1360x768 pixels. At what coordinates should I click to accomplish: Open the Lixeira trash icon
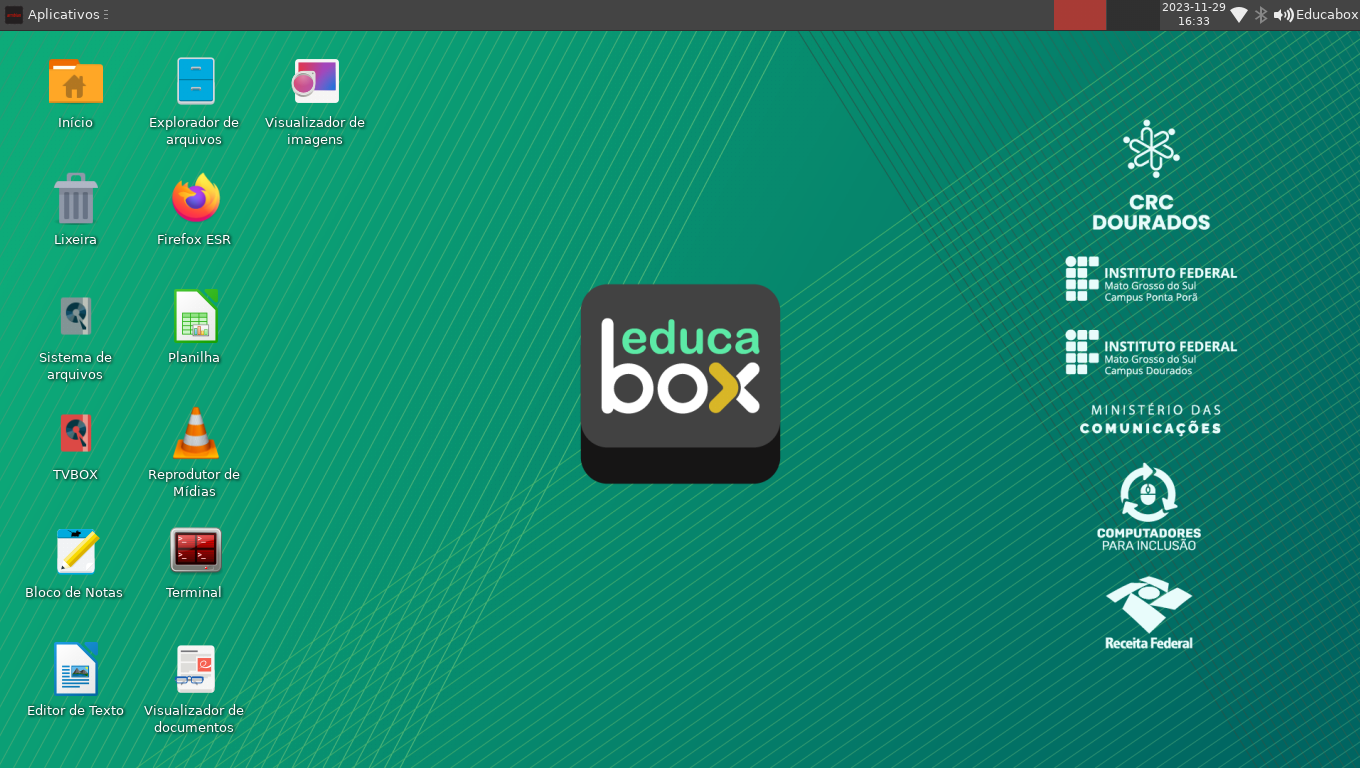point(76,198)
